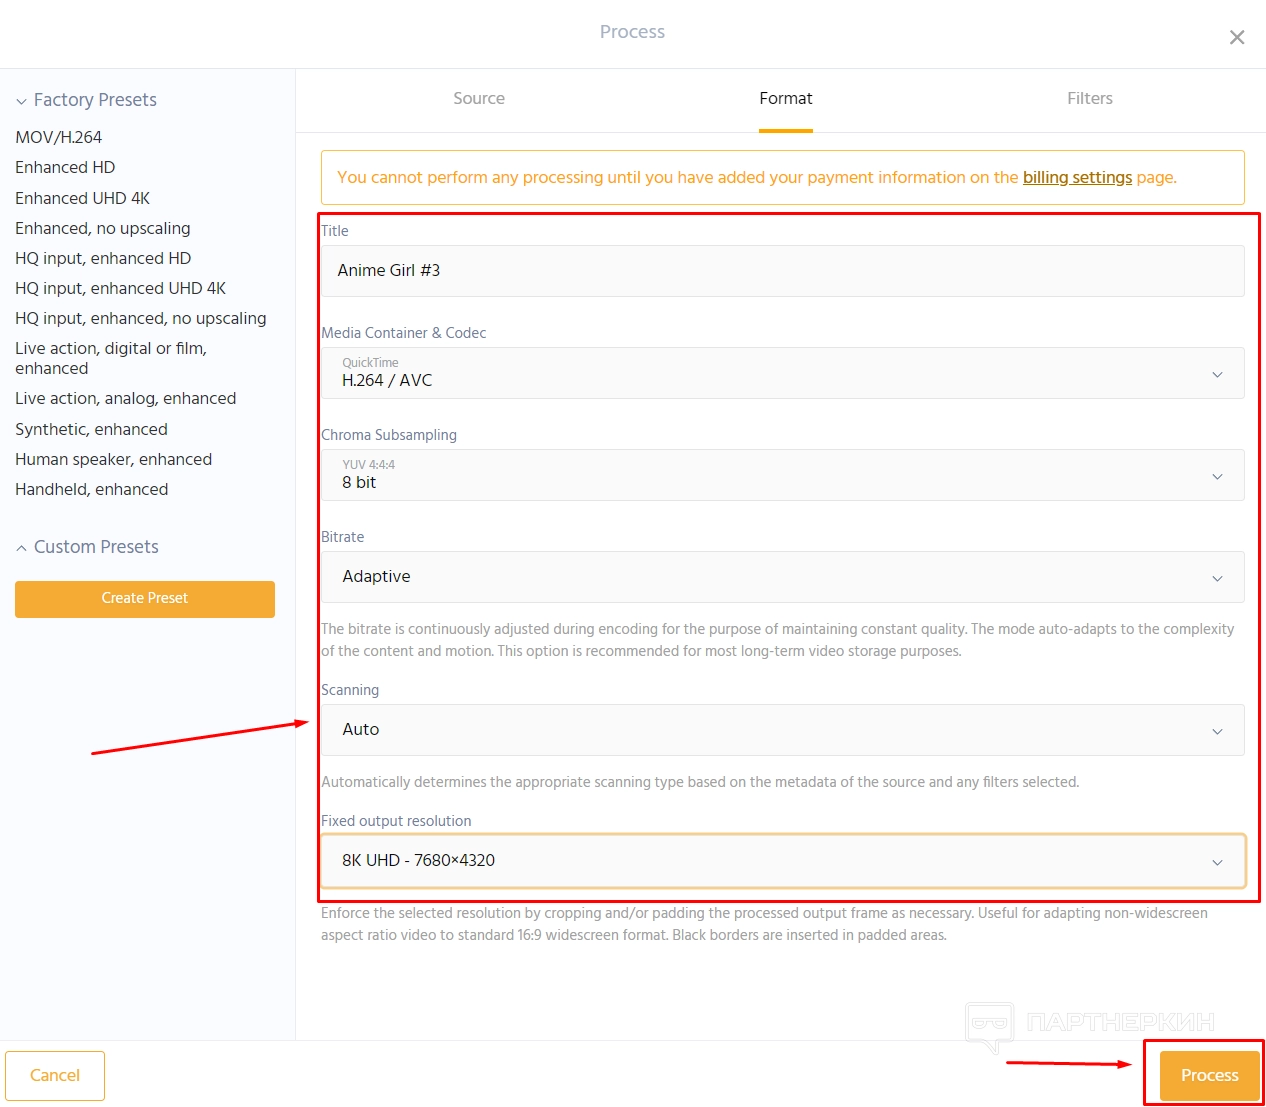Choose the Synthetic, enhanced preset

point(92,429)
